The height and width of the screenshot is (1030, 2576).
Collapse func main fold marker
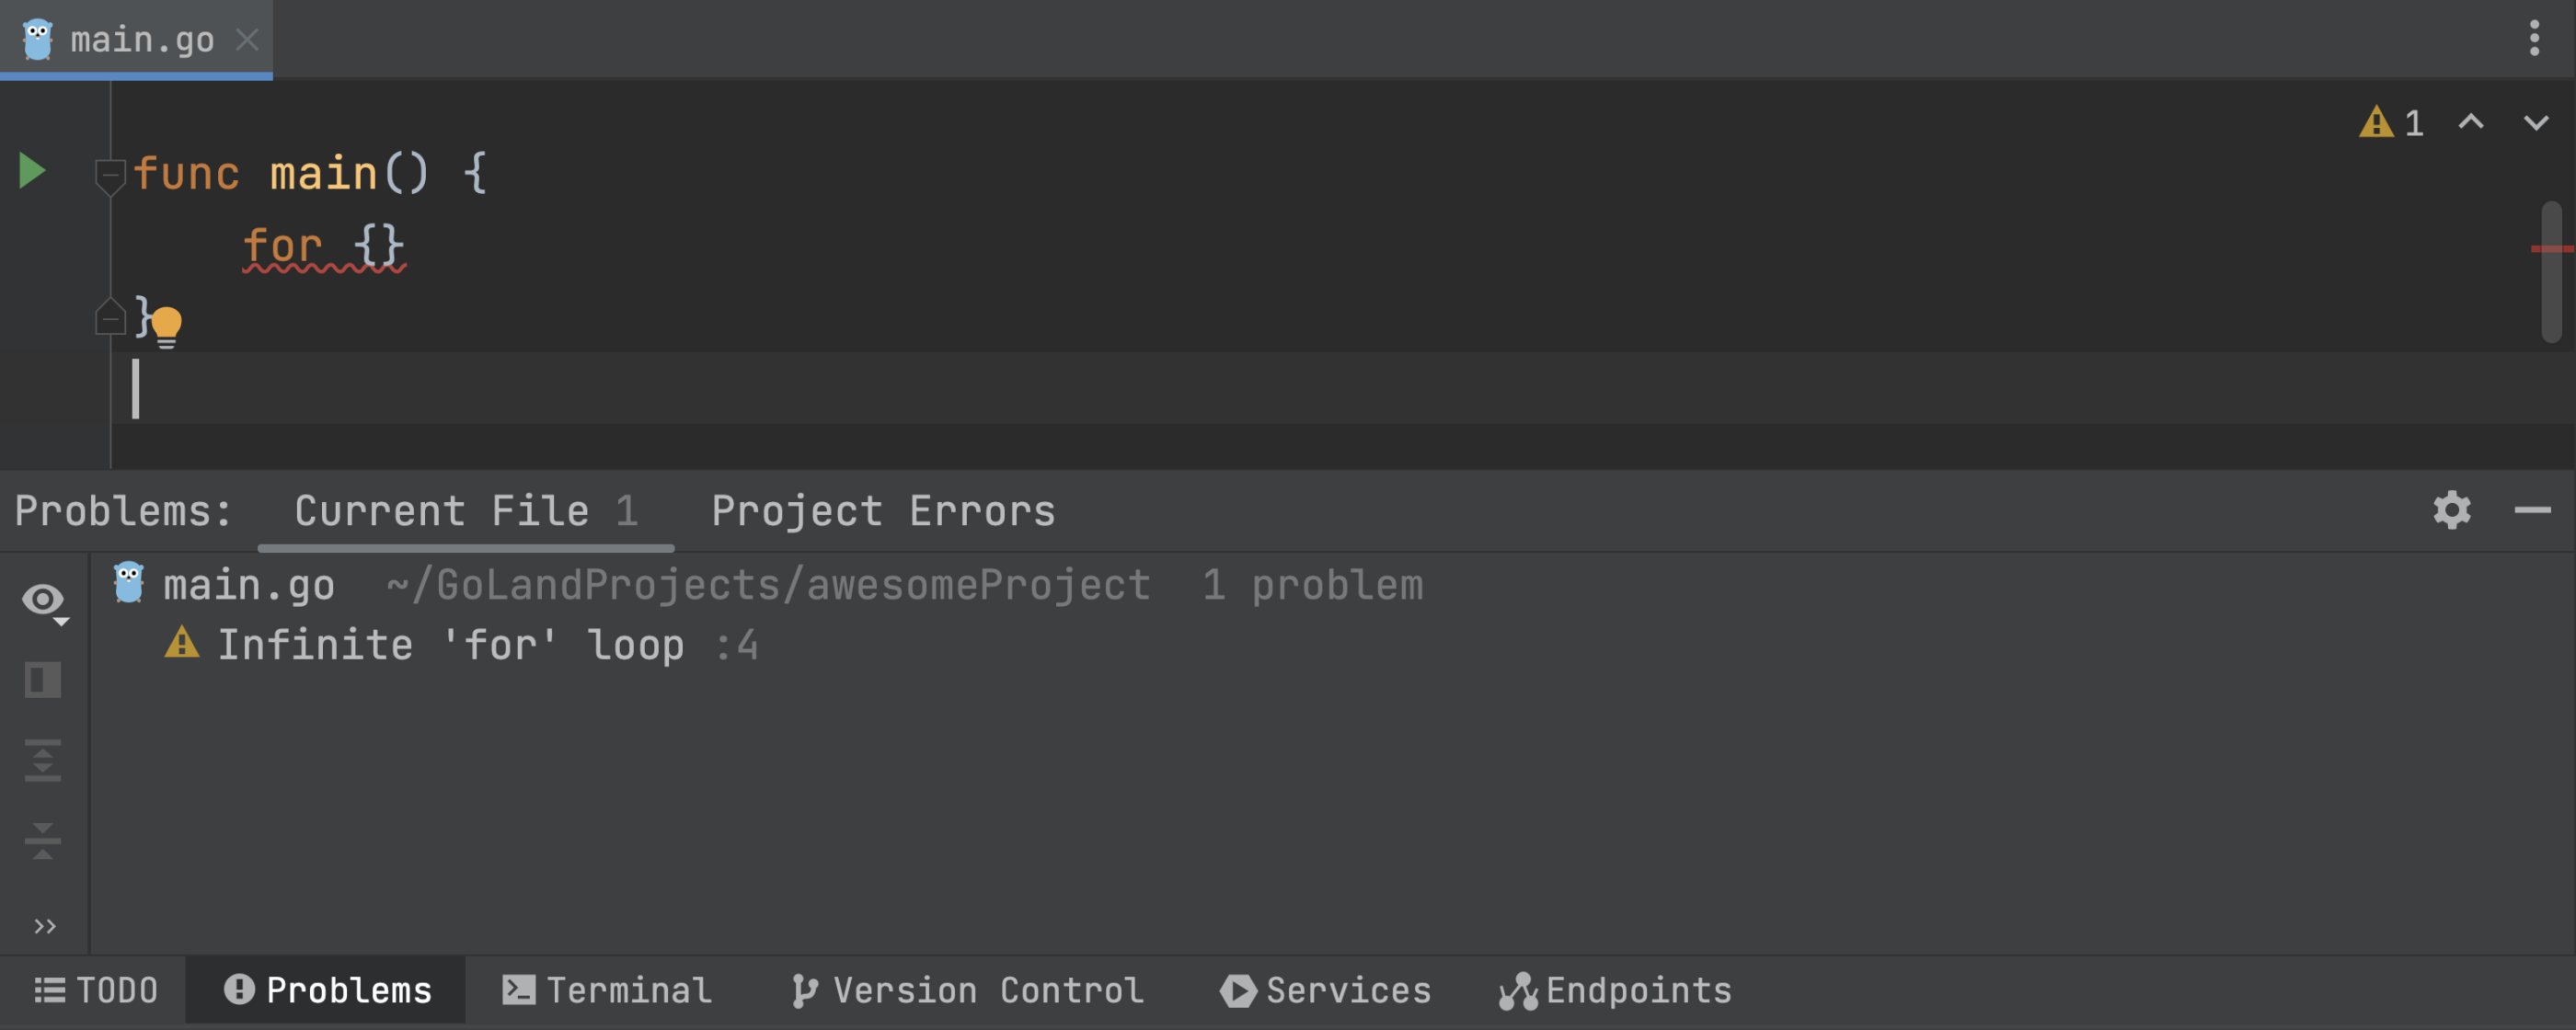pos(109,176)
